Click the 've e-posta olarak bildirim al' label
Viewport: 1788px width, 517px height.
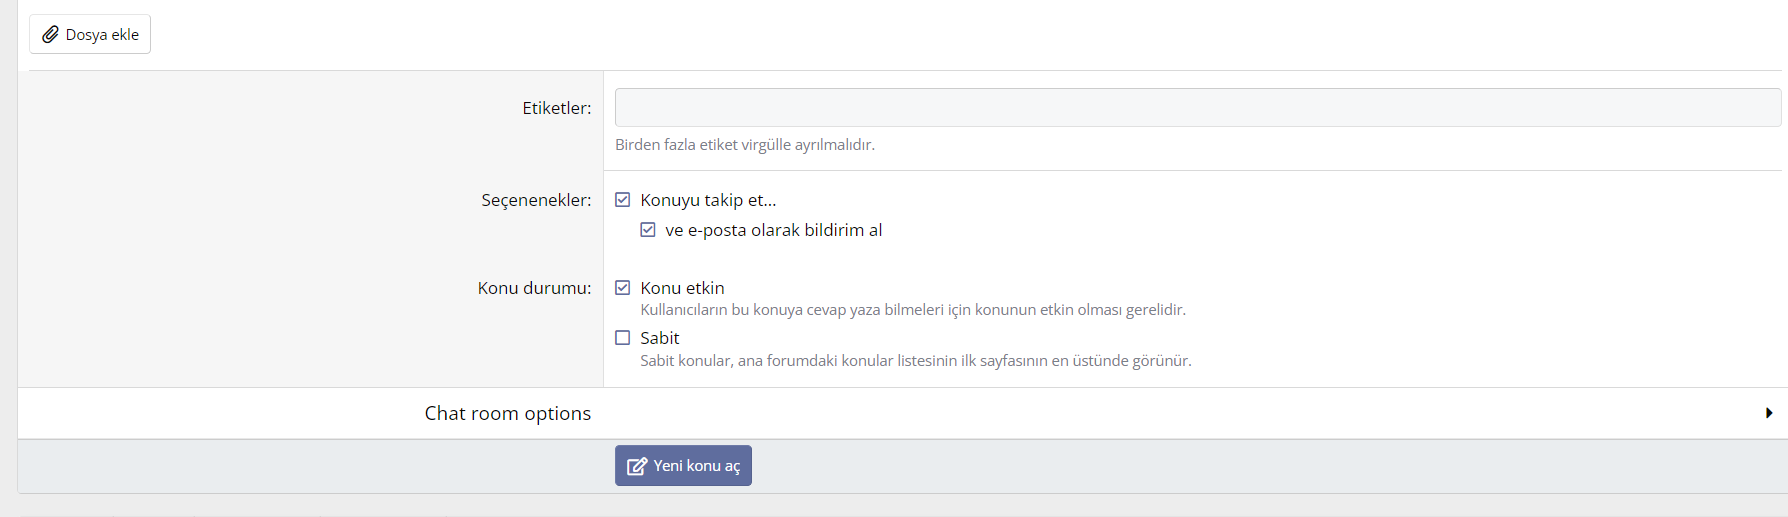[x=773, y=230]
